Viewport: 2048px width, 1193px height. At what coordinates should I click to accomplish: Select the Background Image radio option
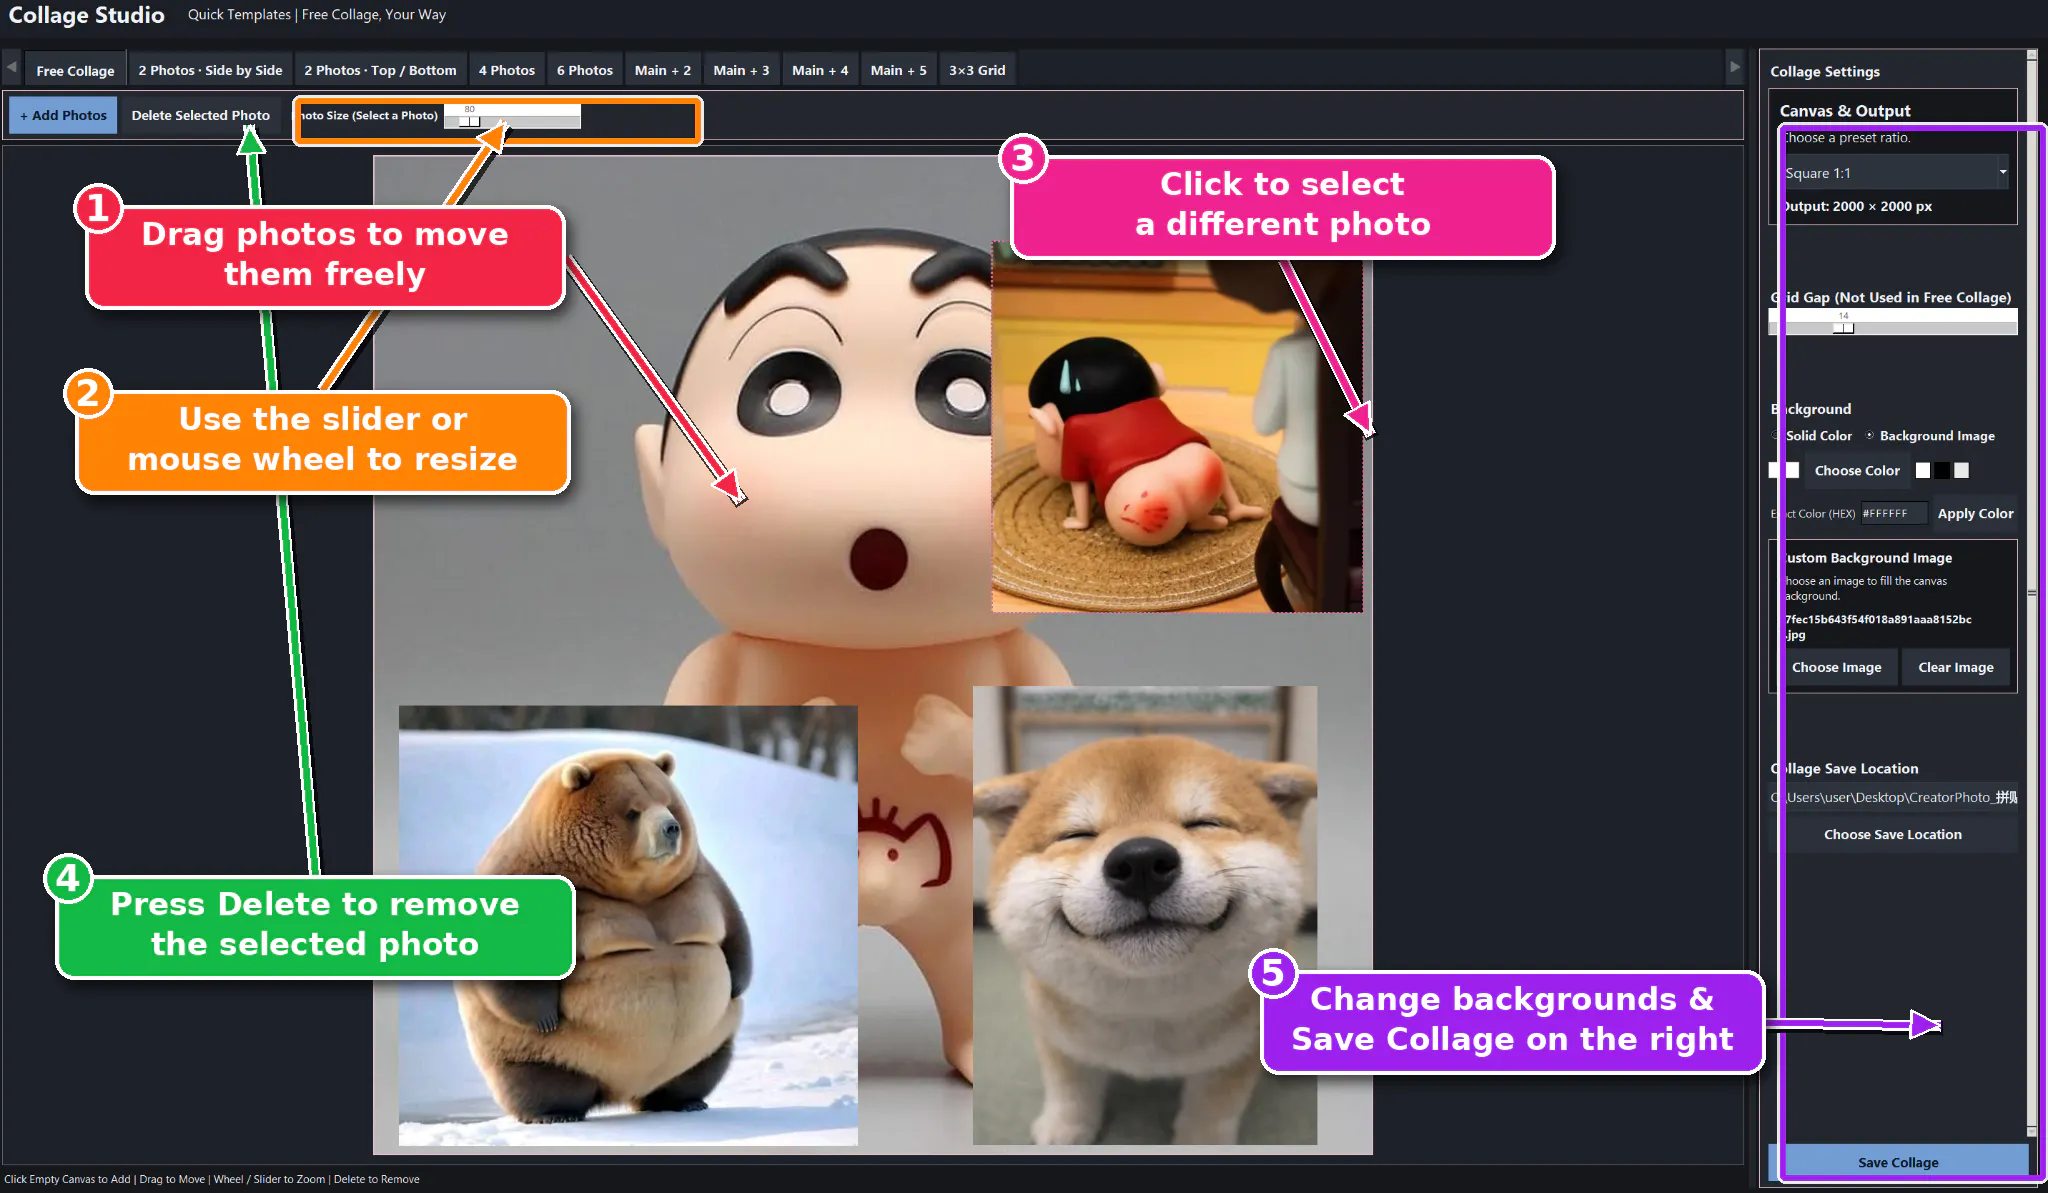(1930, 436)
